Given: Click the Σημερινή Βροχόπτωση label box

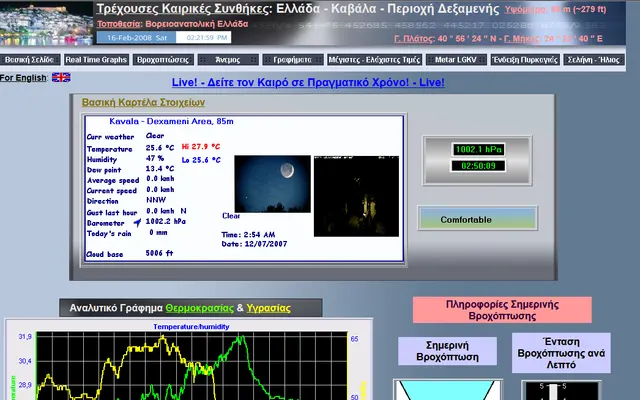Looking at the screenshot, I should (447, 351).
